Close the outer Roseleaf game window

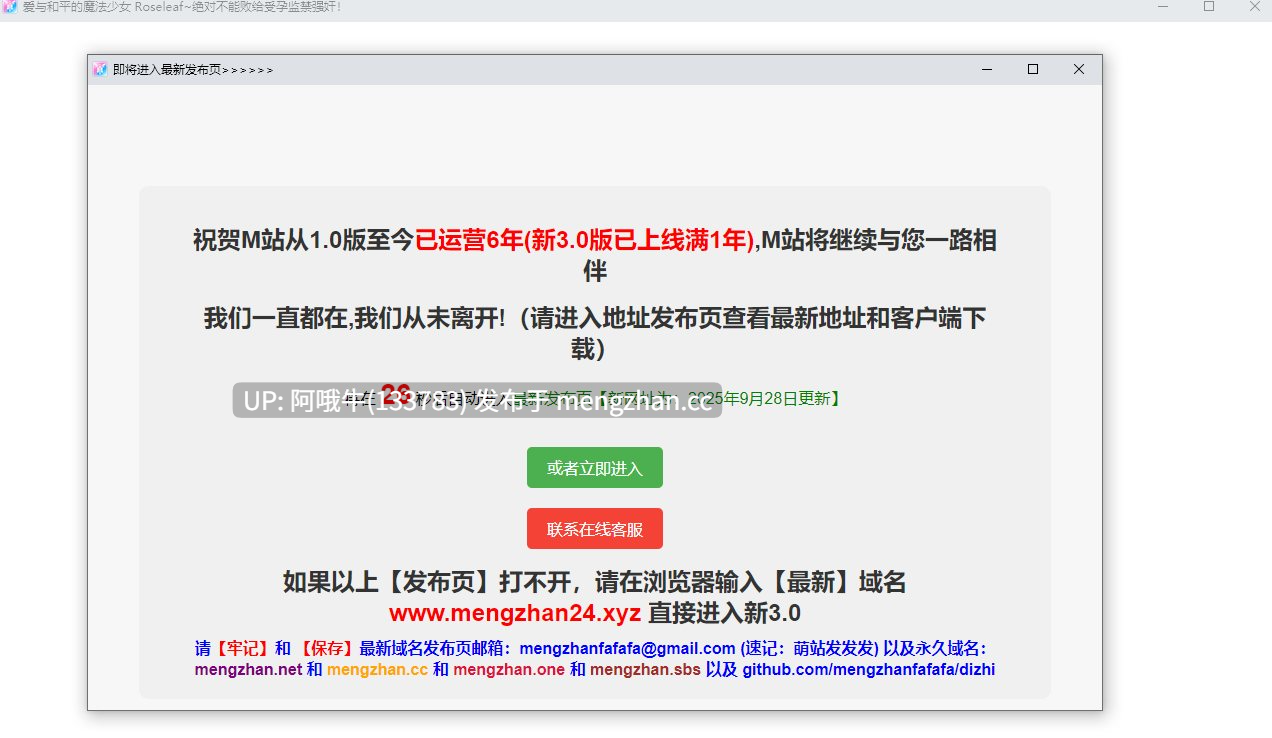1254,7
